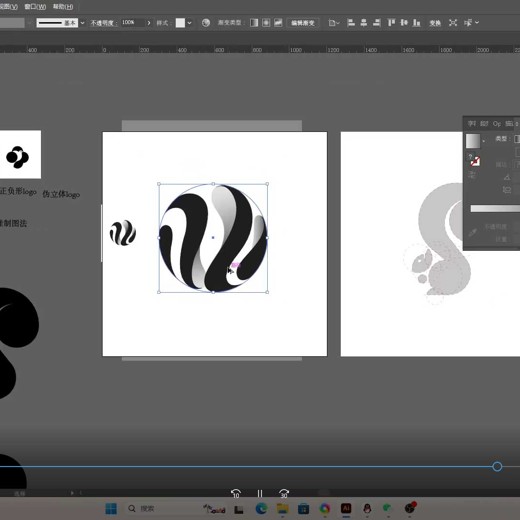This screenshot has width=520, height=520.
Task: Expand the opacity value arrow
Action: [149, 23]
